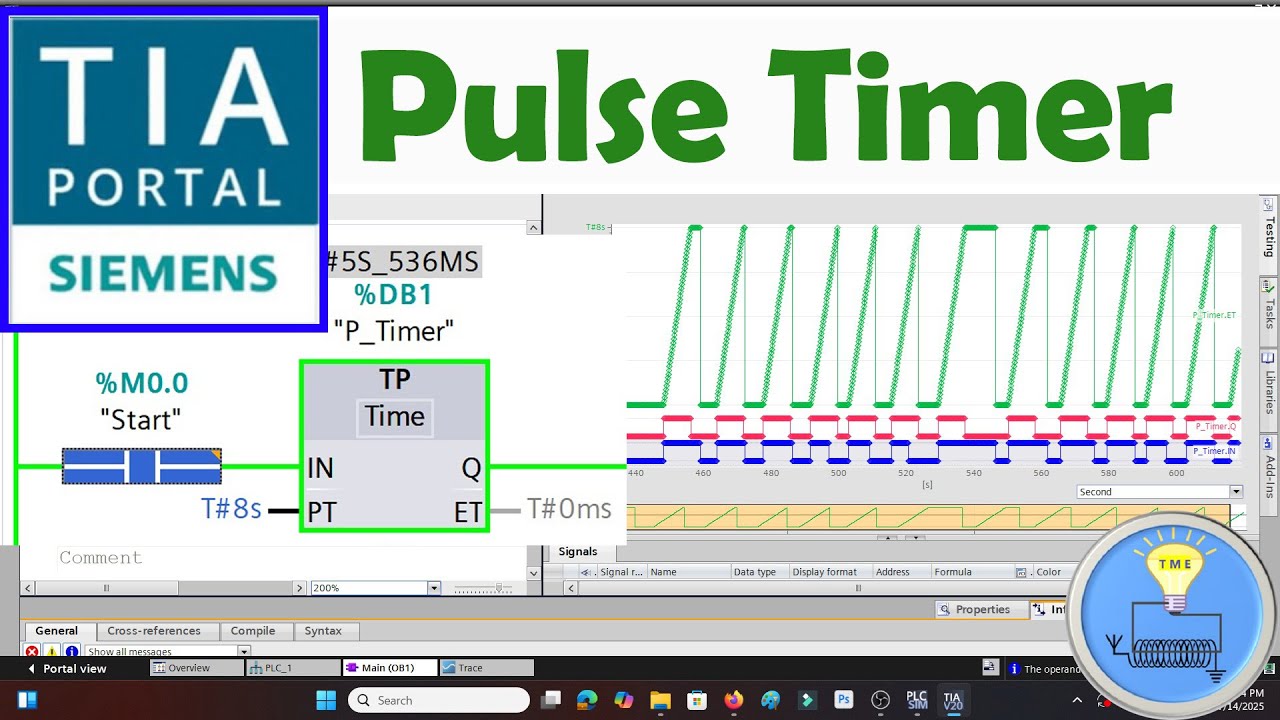This screenshot has height=720, width=1280.
Task: Sort by the Data type column header
Action: tap(758, 572)
